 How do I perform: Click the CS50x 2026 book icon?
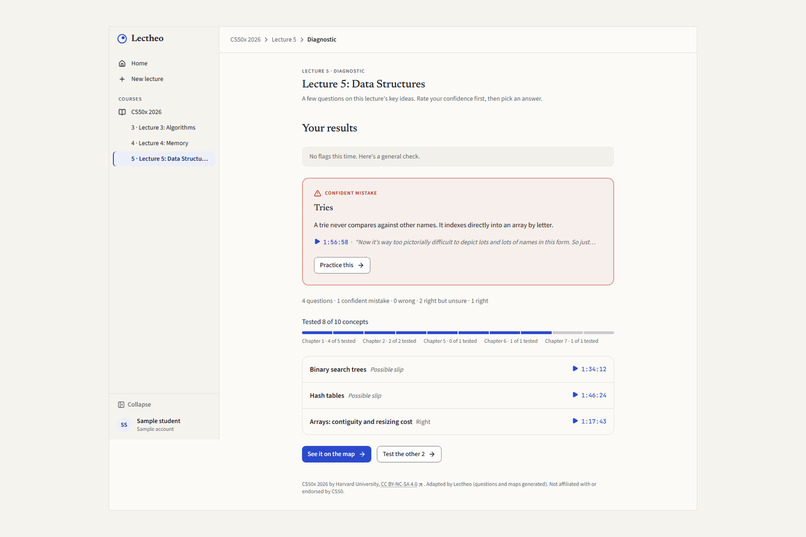(x=122, y=112)
